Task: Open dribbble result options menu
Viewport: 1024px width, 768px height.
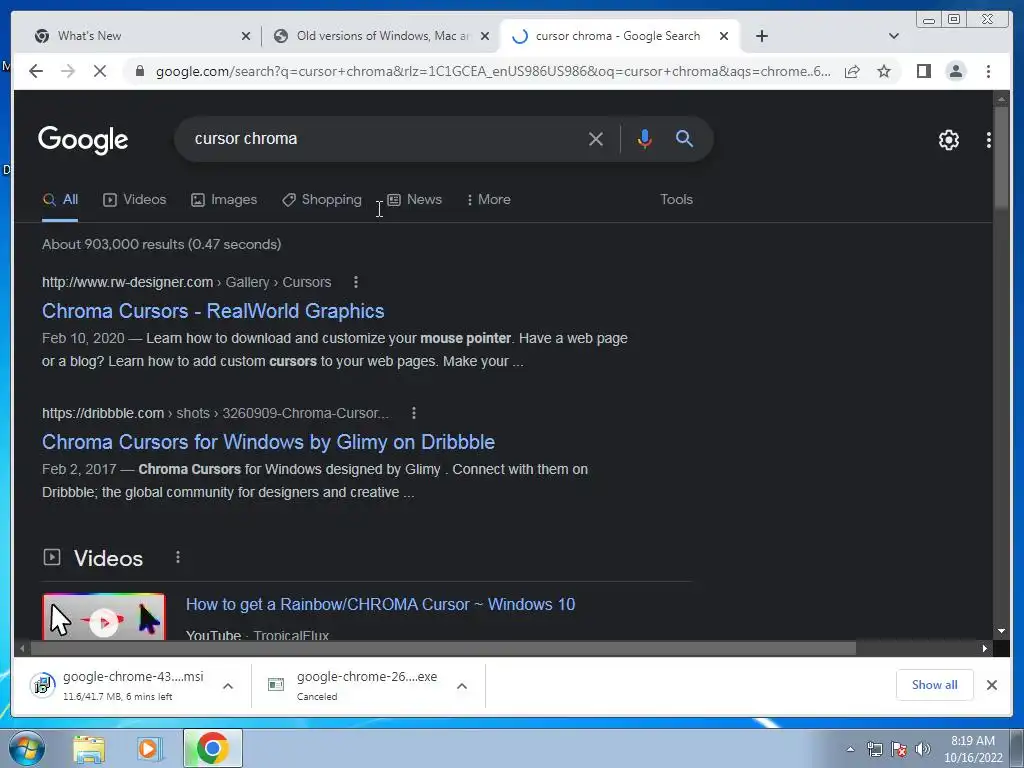Action: pos(413,413)
